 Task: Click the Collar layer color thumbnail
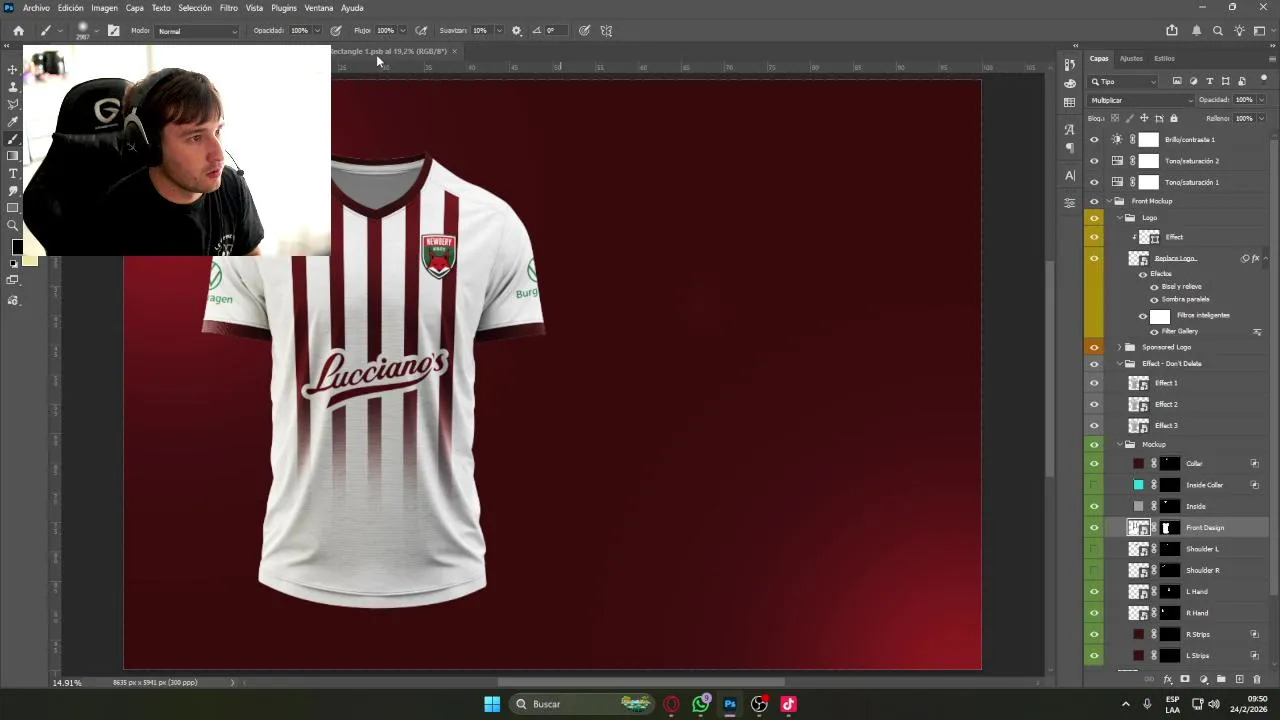click(x=1138, y=464)
